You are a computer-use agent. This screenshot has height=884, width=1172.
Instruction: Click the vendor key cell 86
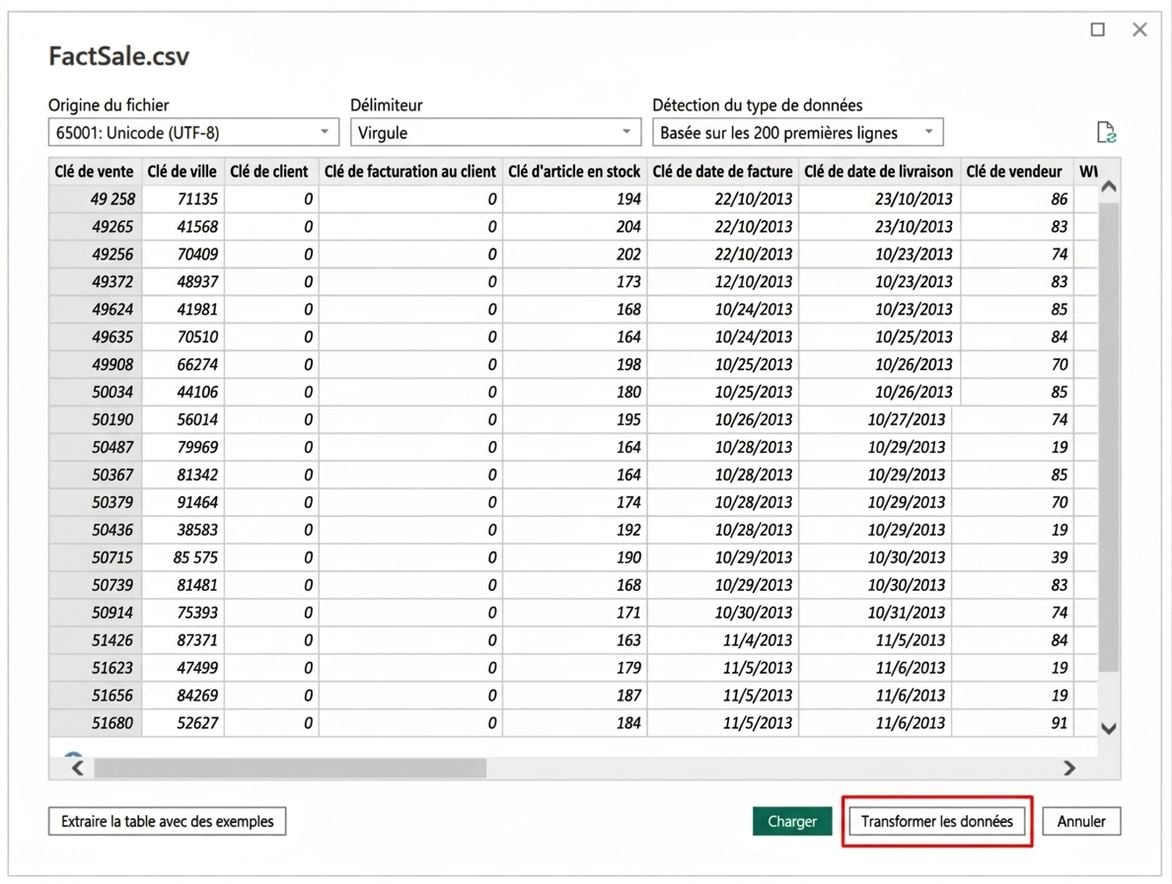coord(1017,199)
